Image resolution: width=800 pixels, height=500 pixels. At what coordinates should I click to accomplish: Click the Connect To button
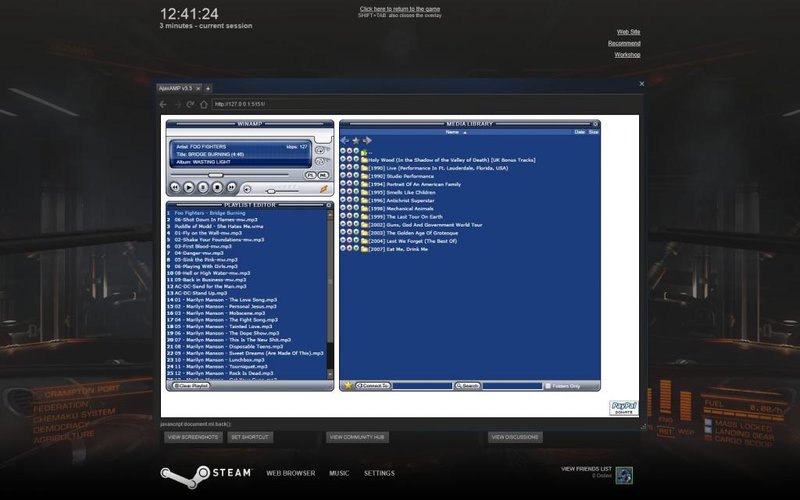coord(373,386)
